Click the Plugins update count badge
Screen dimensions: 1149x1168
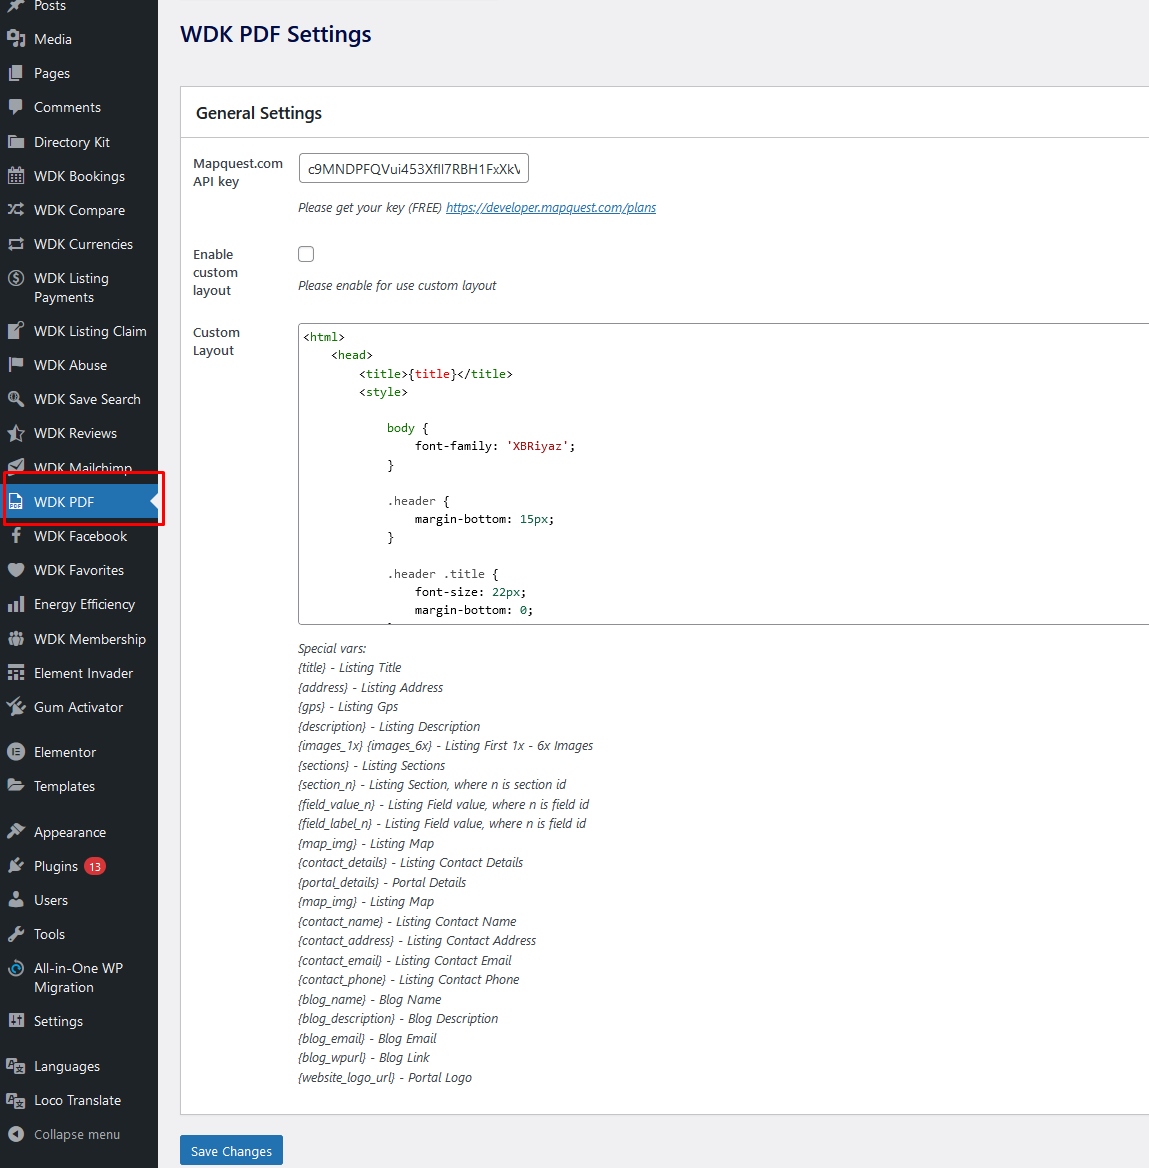click(x=95, y=866)
